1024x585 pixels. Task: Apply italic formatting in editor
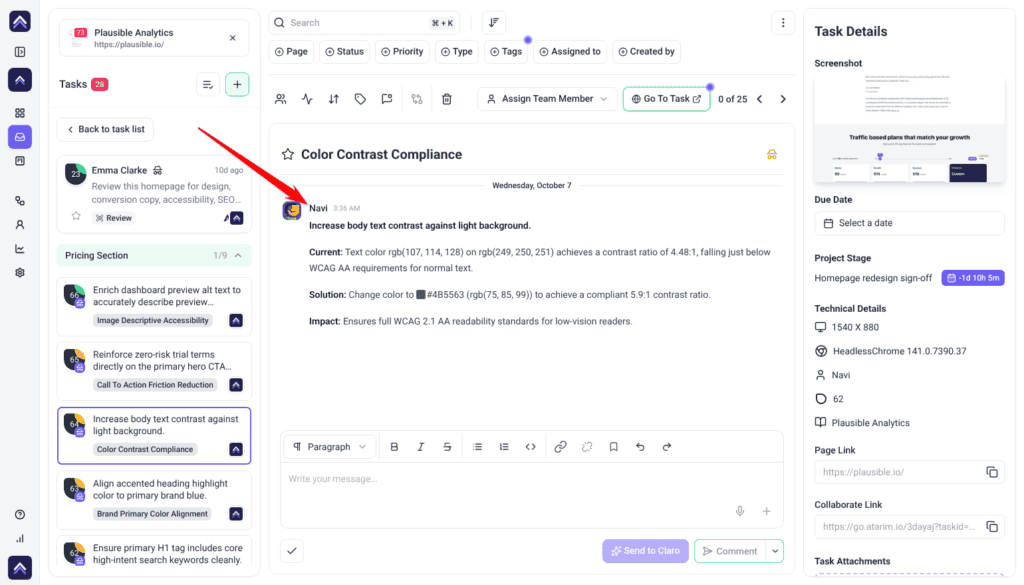421,447
